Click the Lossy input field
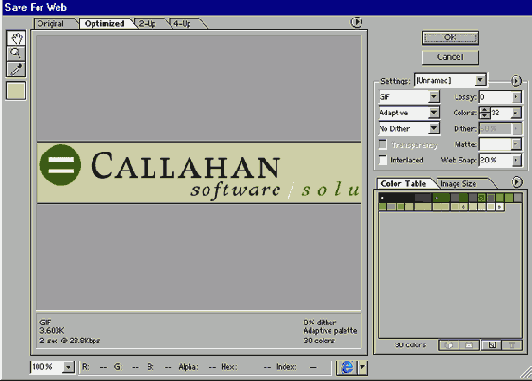 coord(496,97)
